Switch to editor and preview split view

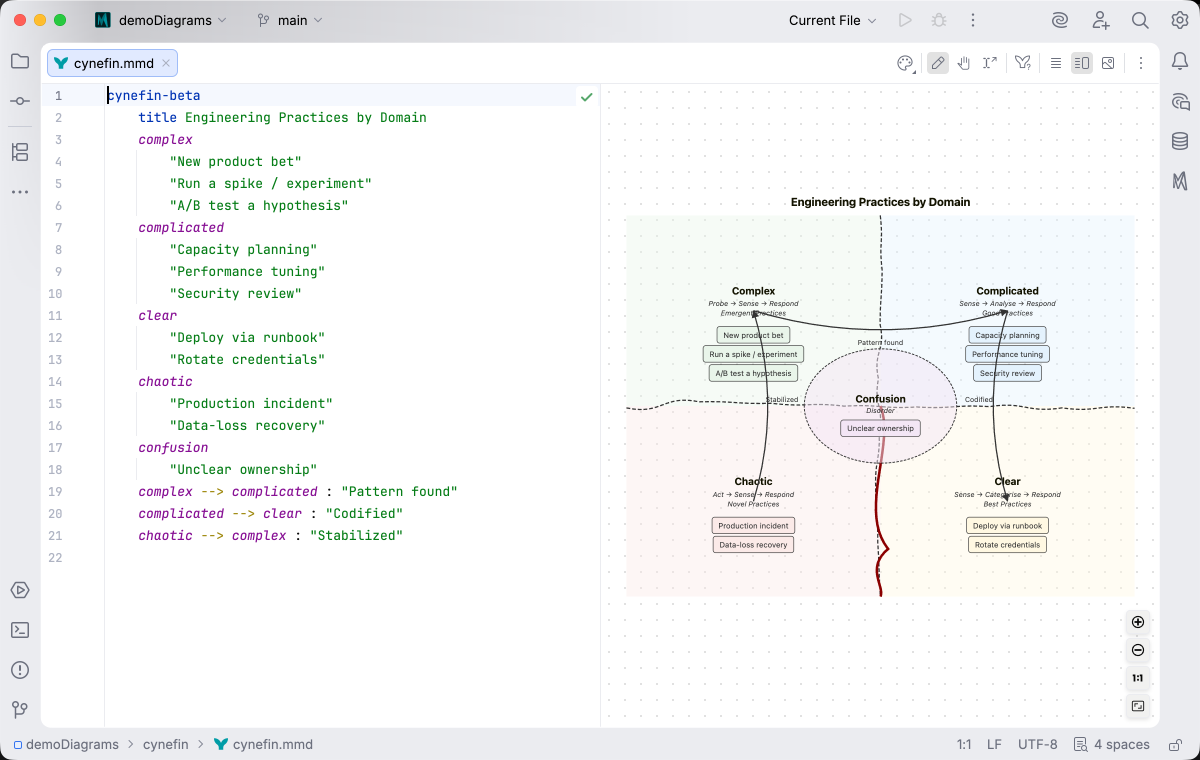pos(1082,63)
